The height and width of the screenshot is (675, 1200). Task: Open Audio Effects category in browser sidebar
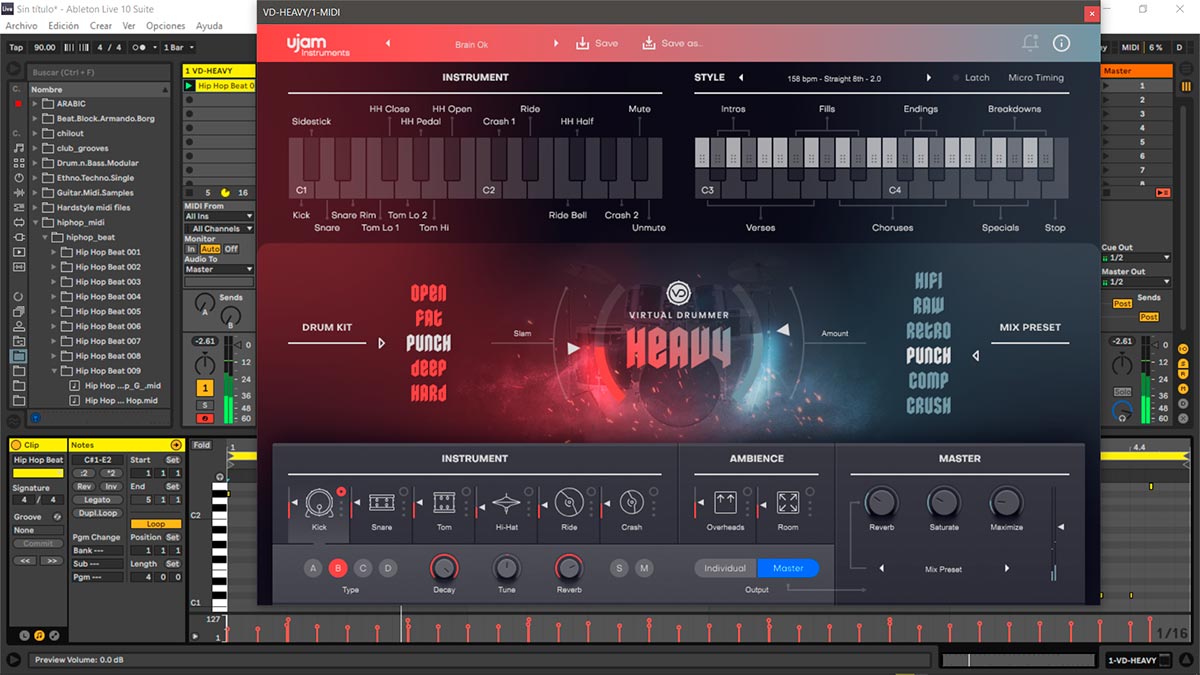[x=18, y=192]
